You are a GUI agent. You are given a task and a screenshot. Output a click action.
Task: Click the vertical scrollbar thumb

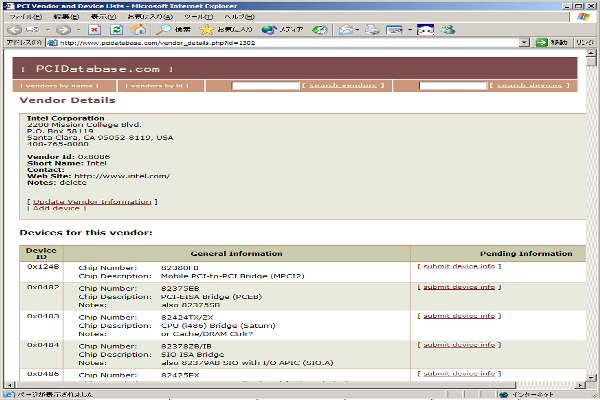click(591, 62)
